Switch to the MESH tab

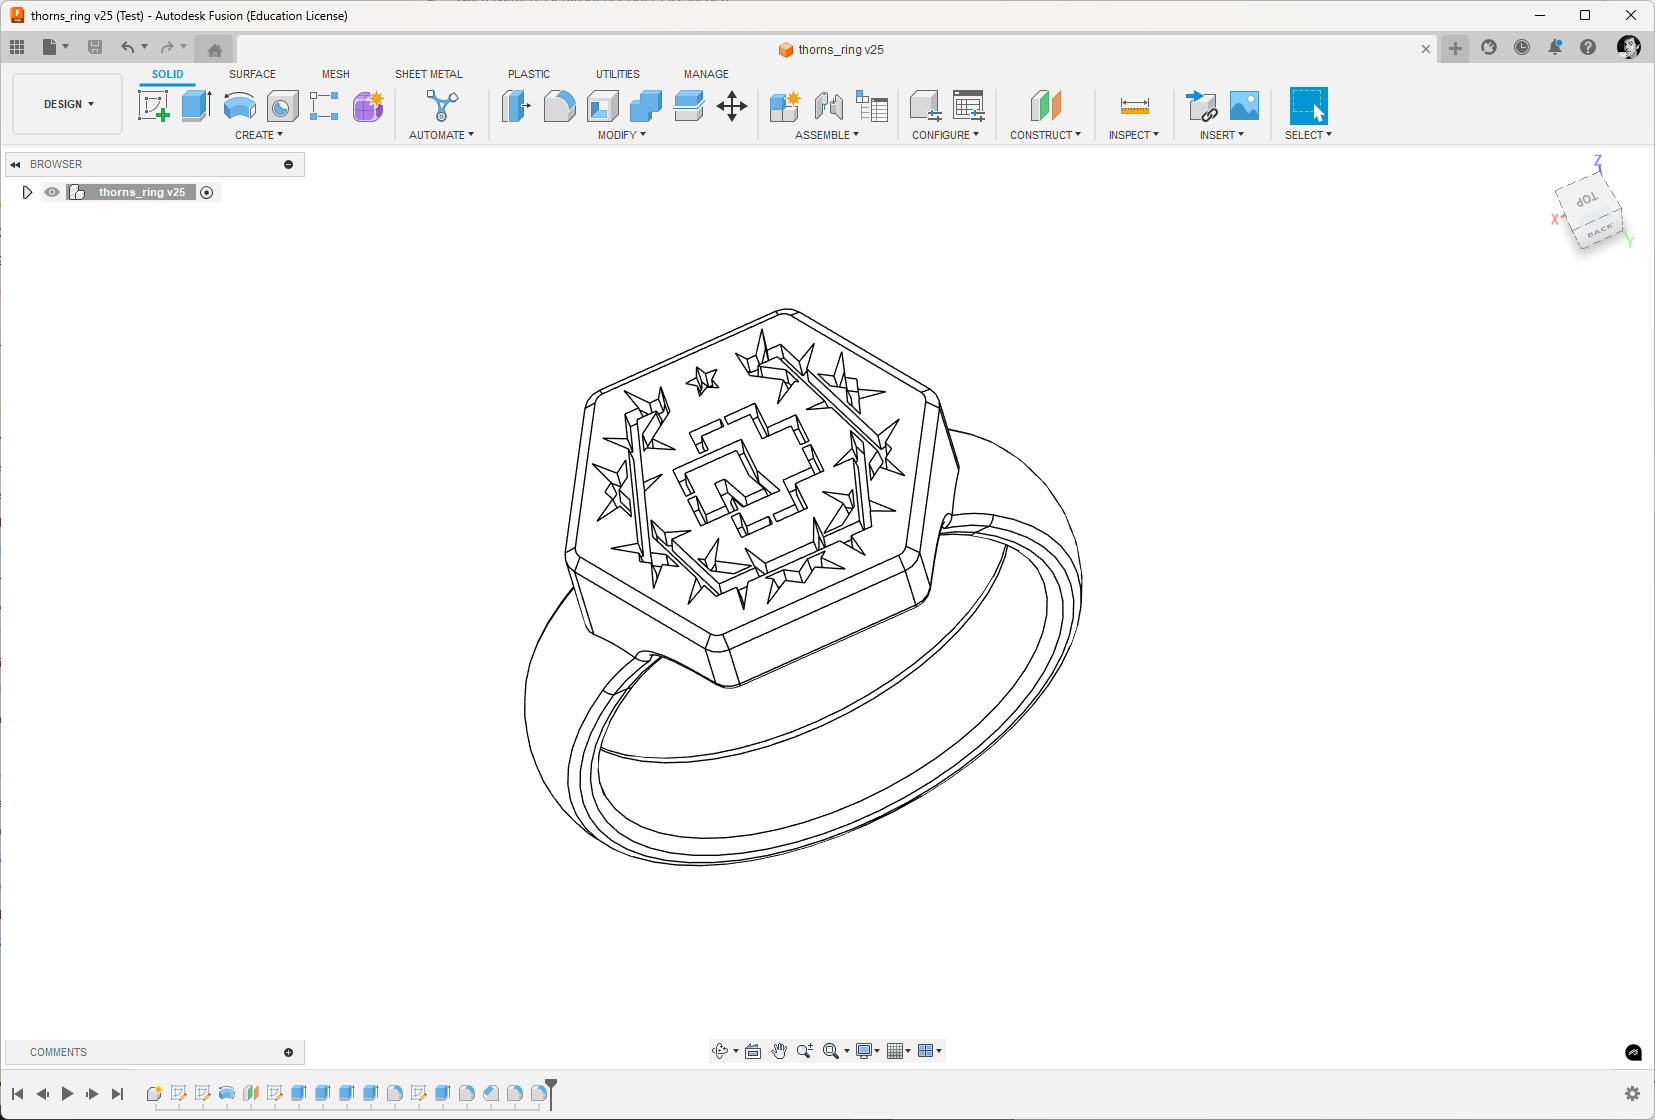[x=336, y=74]
